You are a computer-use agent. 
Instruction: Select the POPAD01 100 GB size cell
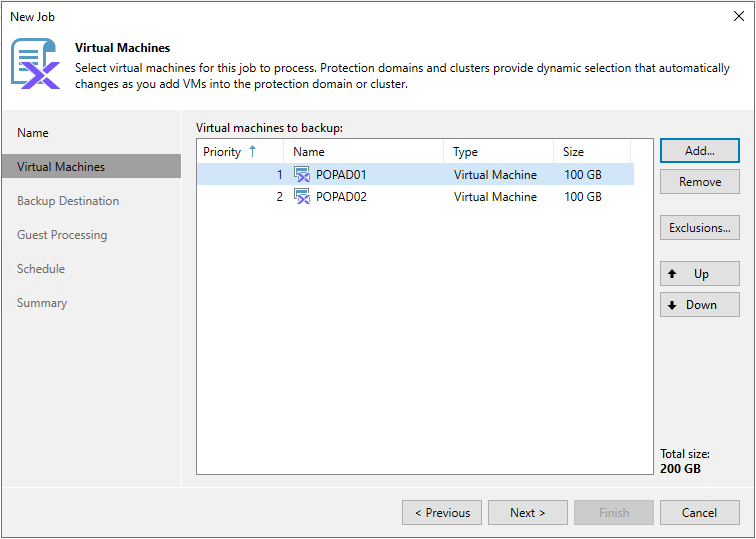pyautogui.click(x=583, y=175)
